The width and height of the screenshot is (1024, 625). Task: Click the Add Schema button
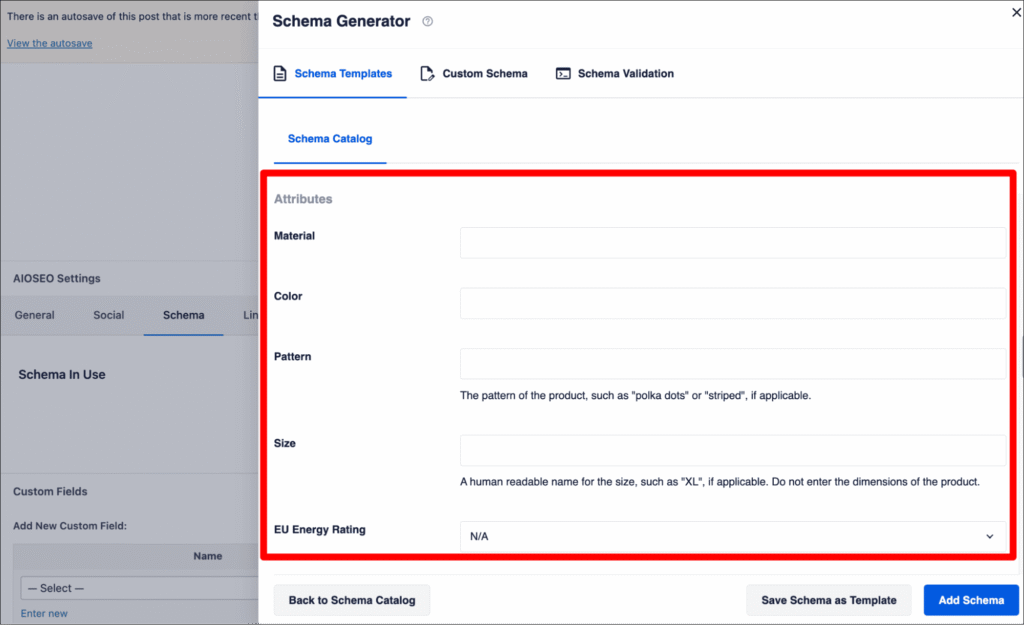(x=971, y=600)
